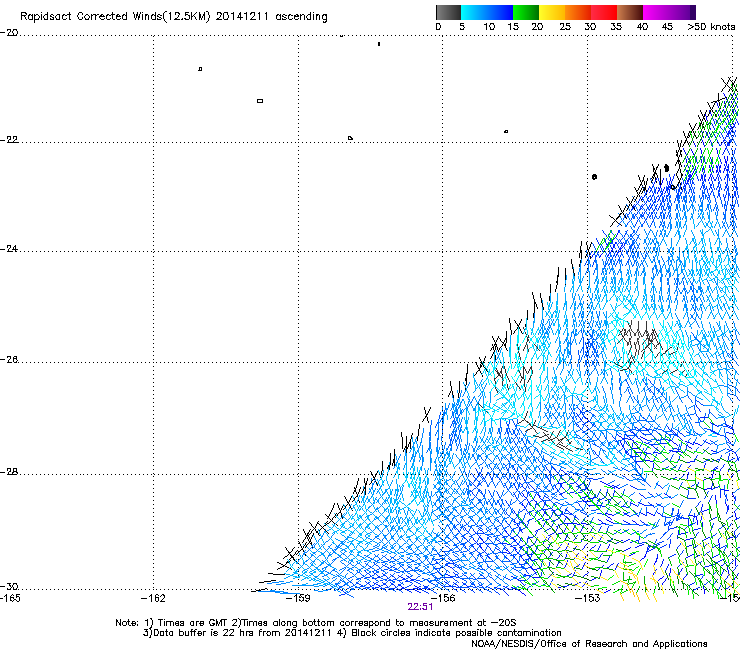Click the black contamination circle near -153
Viewport: 740px width, 650px height.
594,177
